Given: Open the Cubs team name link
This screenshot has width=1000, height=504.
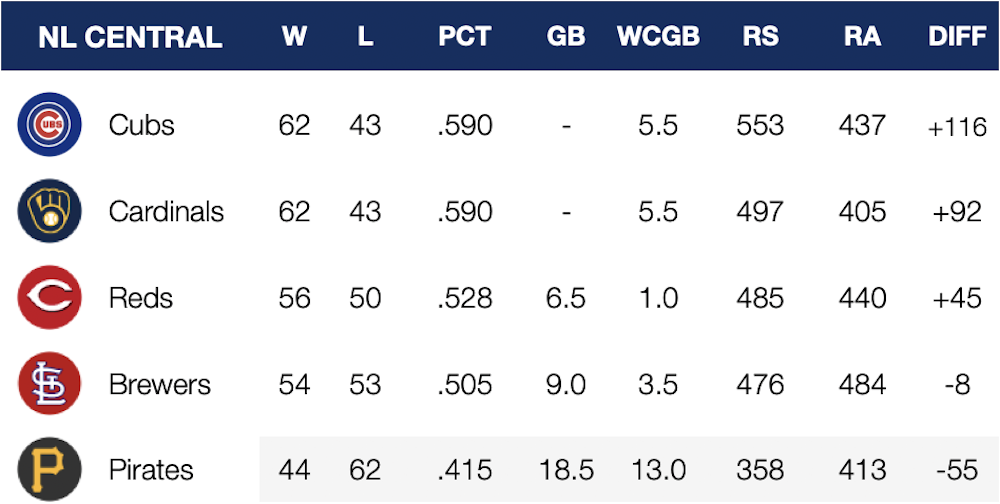Looking at the screenshot, I should click(141, 125).
